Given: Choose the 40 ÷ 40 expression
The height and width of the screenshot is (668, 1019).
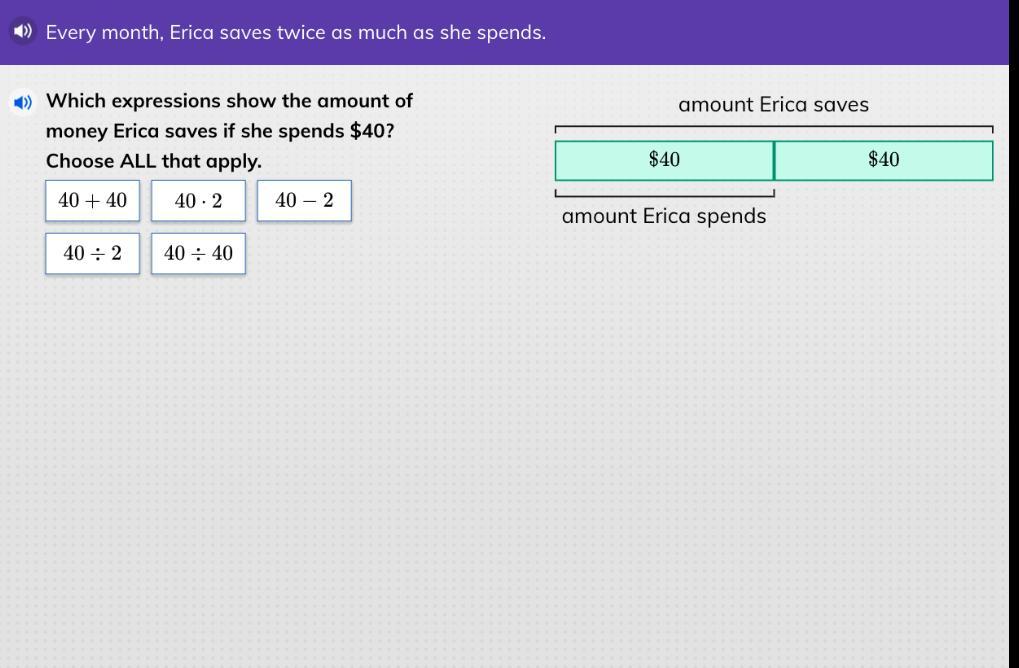Looking at the screenshot, I should pyautogui.click(x=198, y=254).
